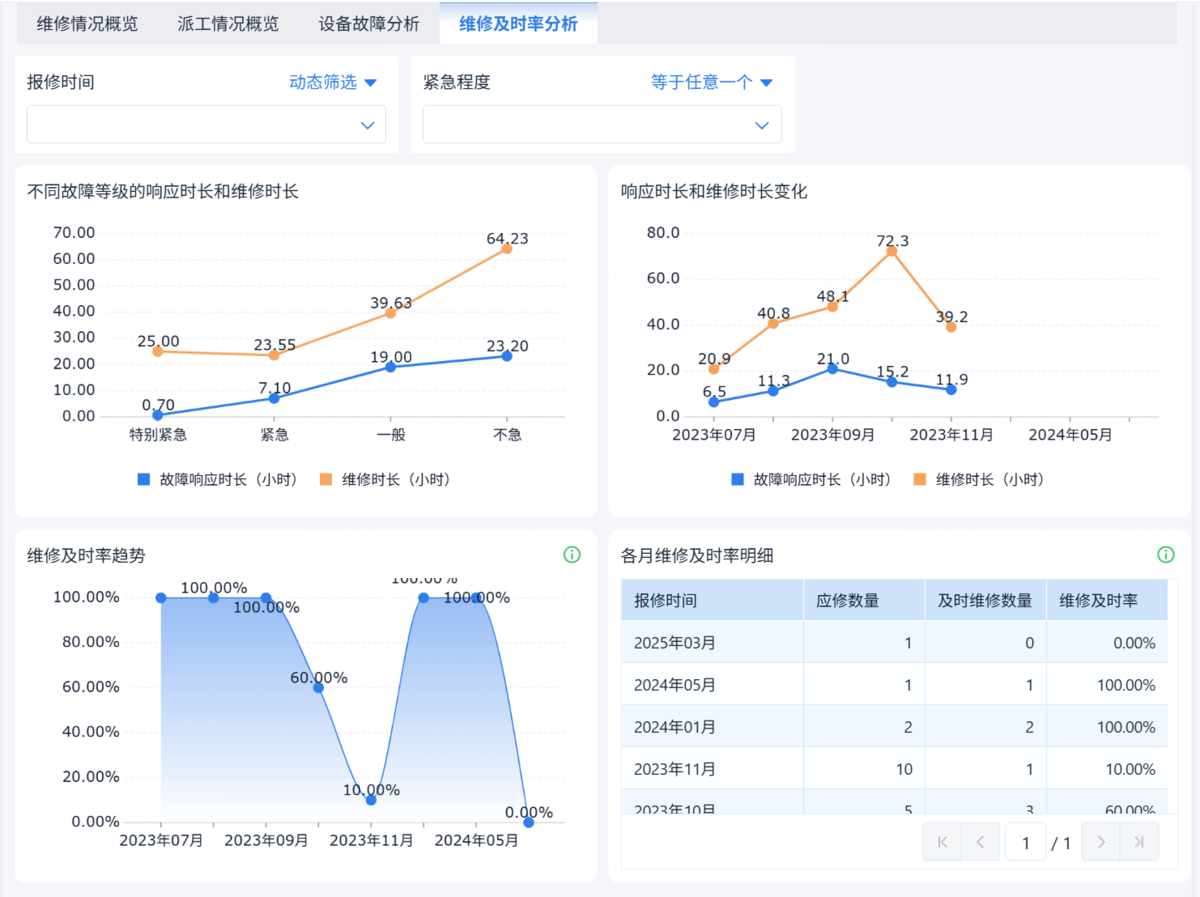Image resolution: width=1200 pixels, height=897 pixels.
Task: Toggle 故障响应时长 legend in 变化 chart
Action: 811,479
